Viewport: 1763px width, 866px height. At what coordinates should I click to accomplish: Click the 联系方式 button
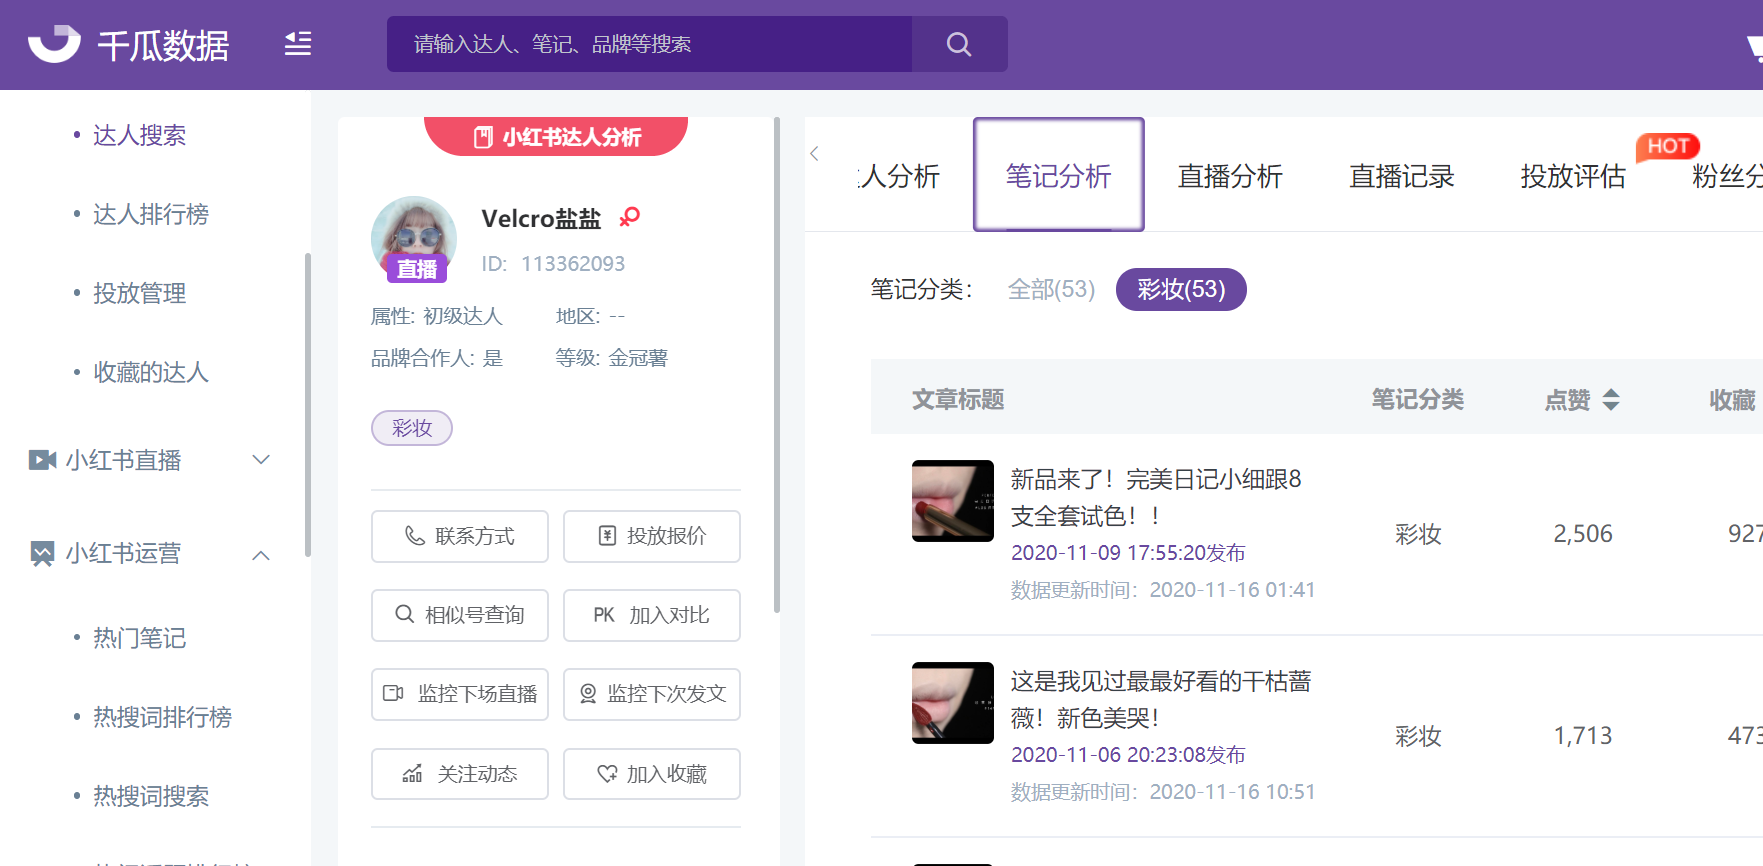click(x=460, y=536)
